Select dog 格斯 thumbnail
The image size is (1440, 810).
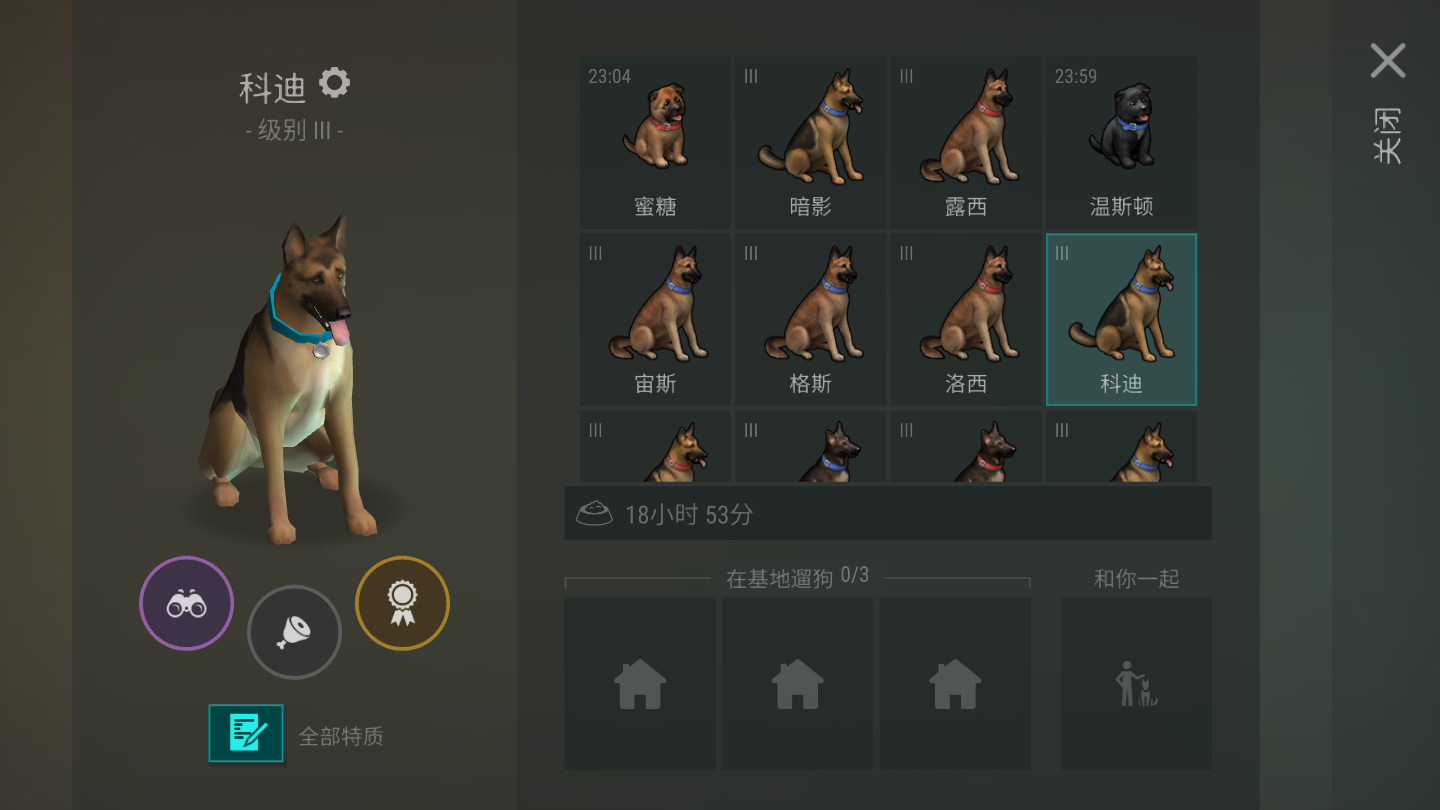pos(811,319)
